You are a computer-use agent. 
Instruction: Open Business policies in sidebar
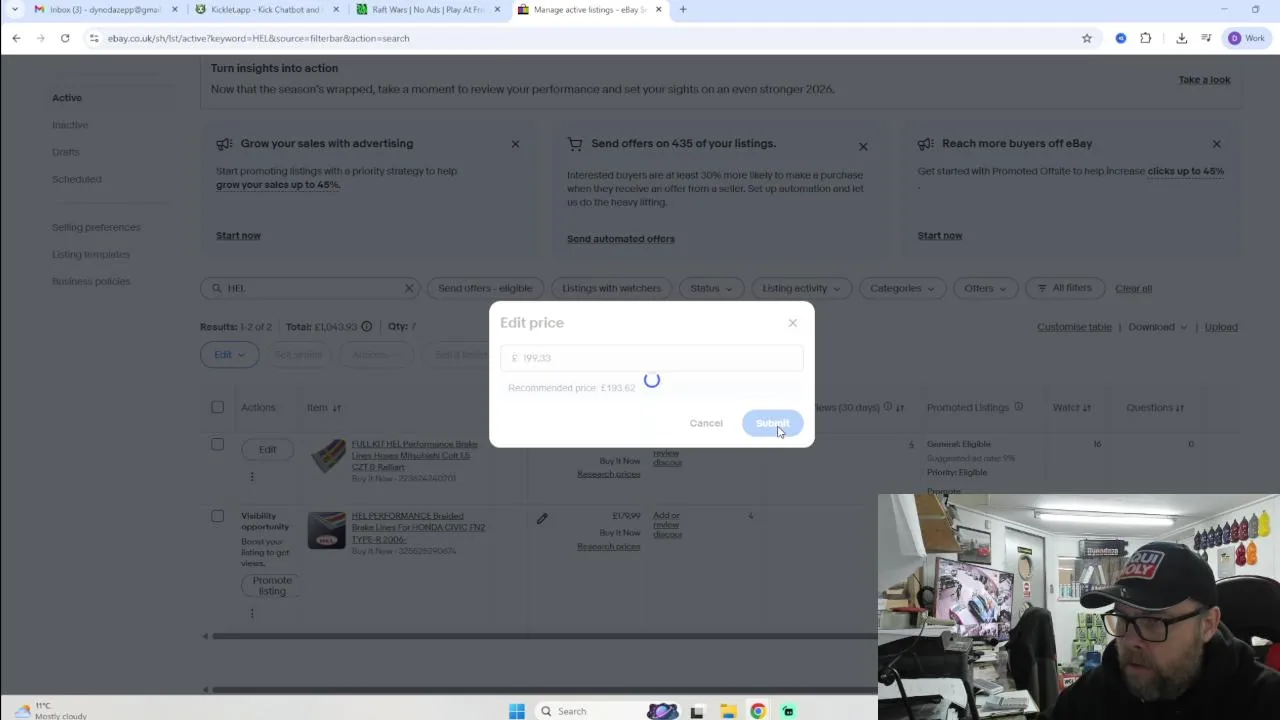(x=91, y=281)
